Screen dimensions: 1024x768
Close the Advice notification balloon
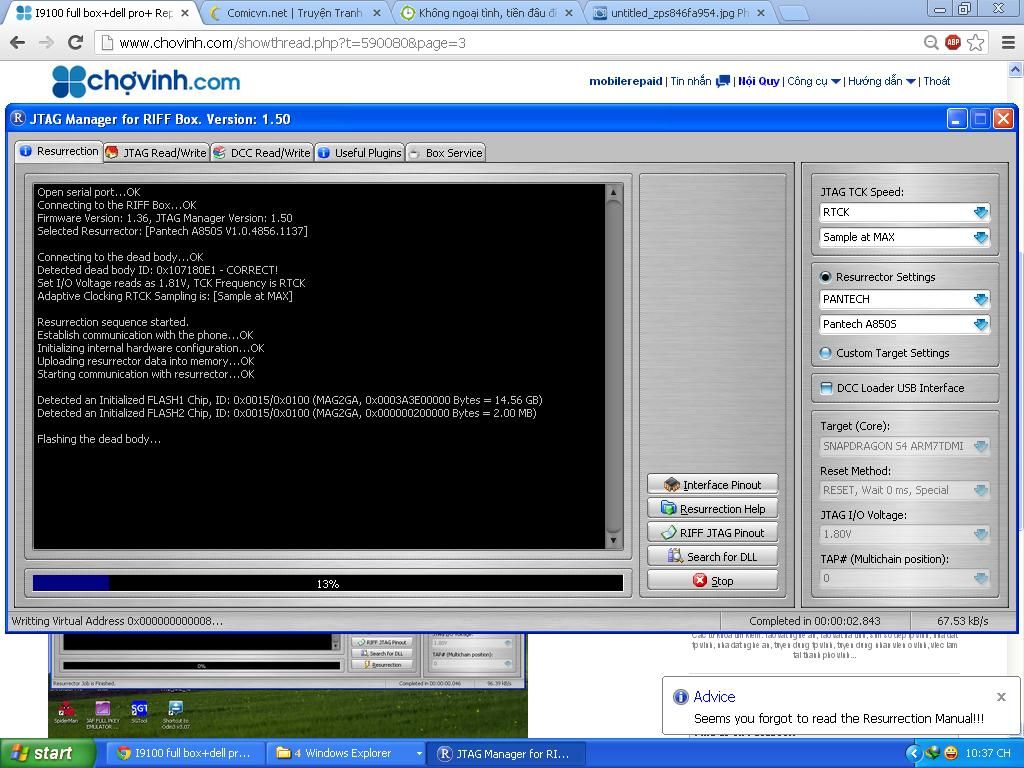[1001, 697]
